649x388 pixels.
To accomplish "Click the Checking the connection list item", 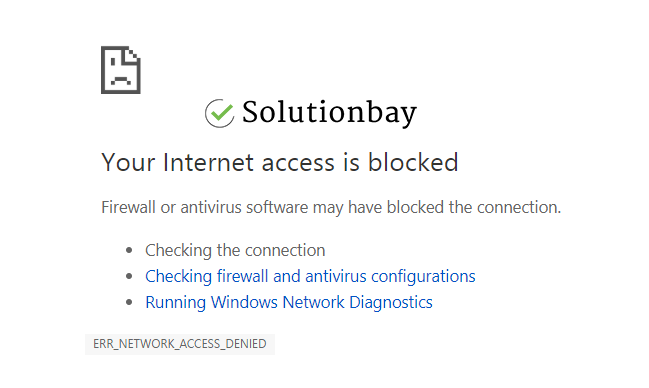I will (x=235, y=251).
